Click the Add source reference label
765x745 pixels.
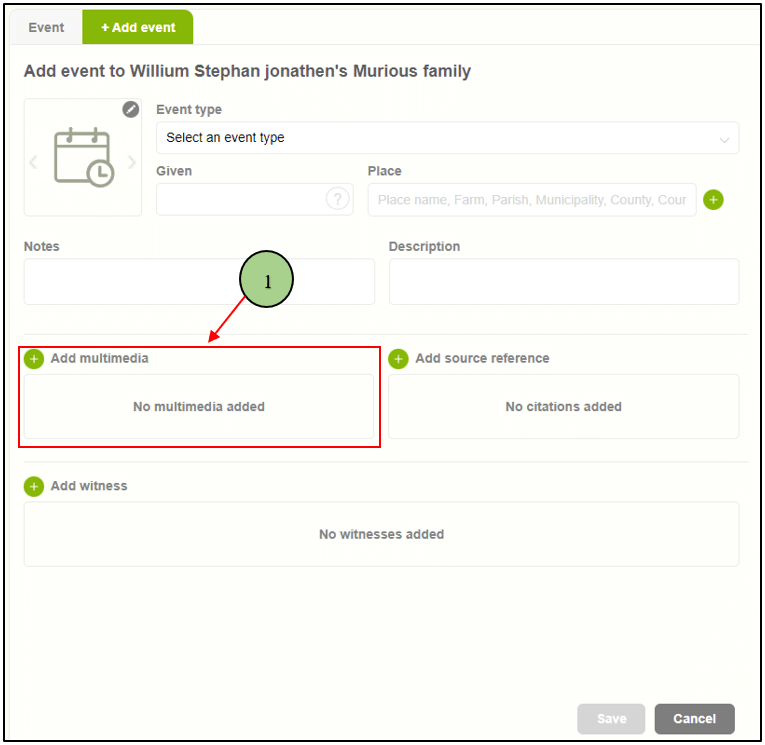click(x=482, y=358)
